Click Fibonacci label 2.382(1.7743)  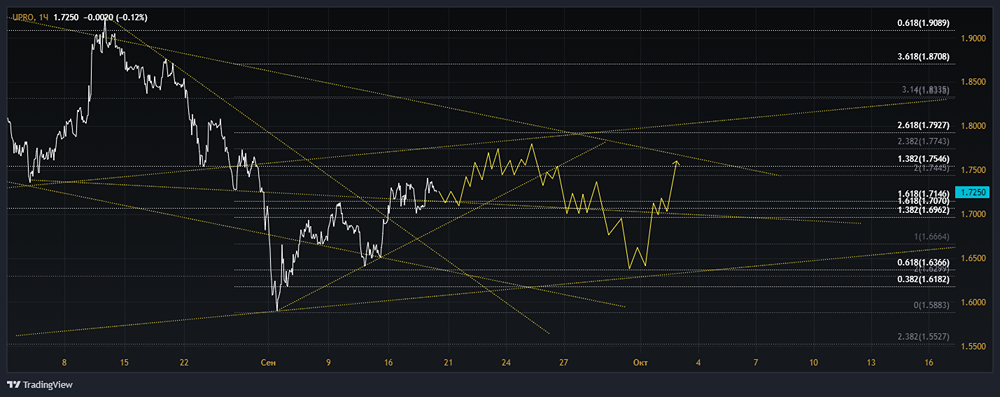(x=924, y=141)
